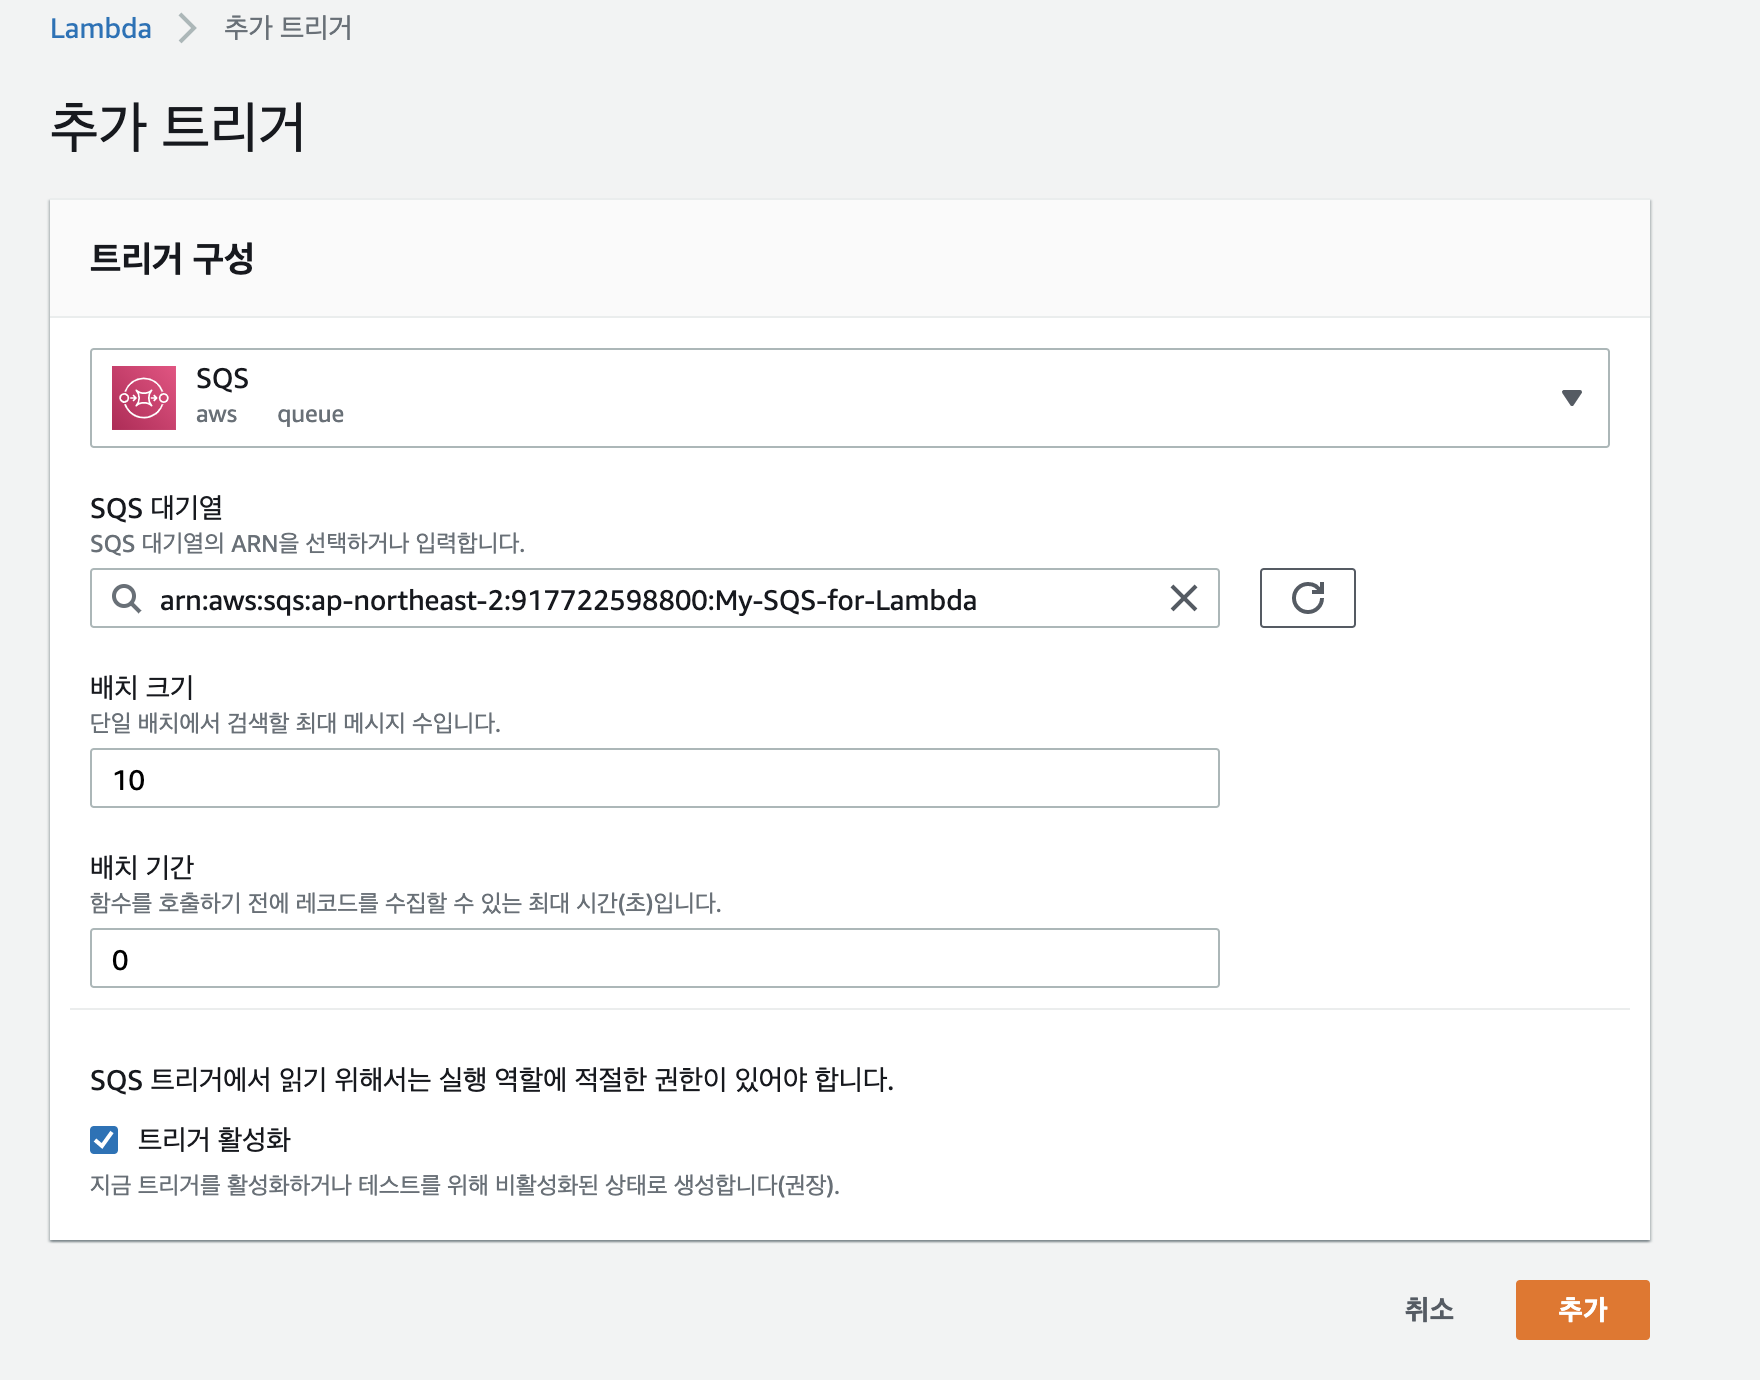The width and height of the screenshot is (1760, 1380).
Task: Click the batch size field showing 10
Action: pos(654,778)
